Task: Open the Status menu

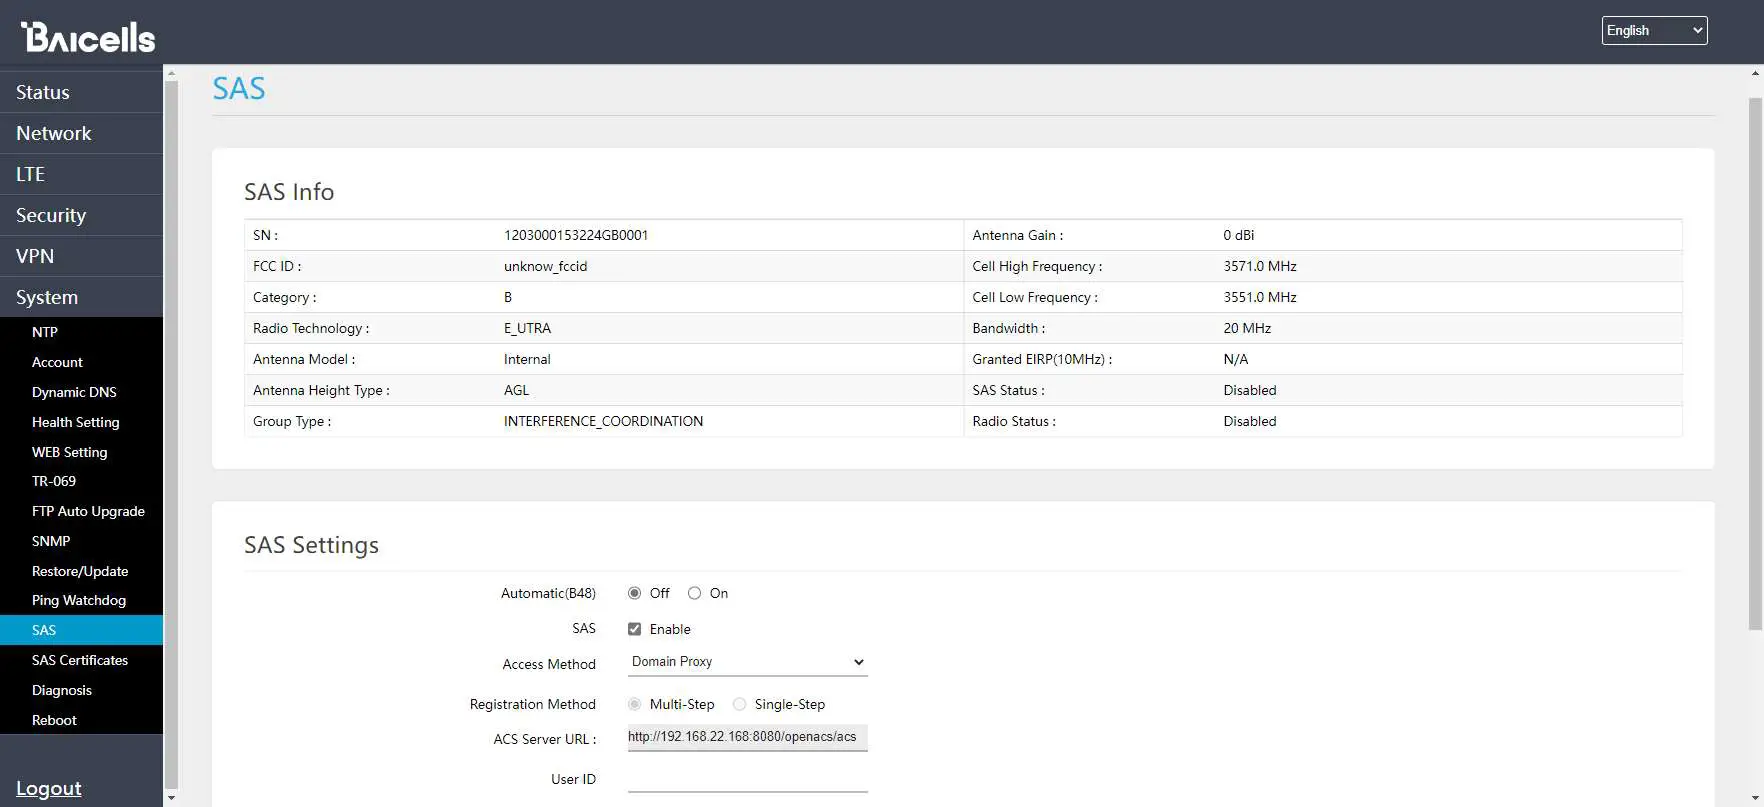Action: coord(43,92)
